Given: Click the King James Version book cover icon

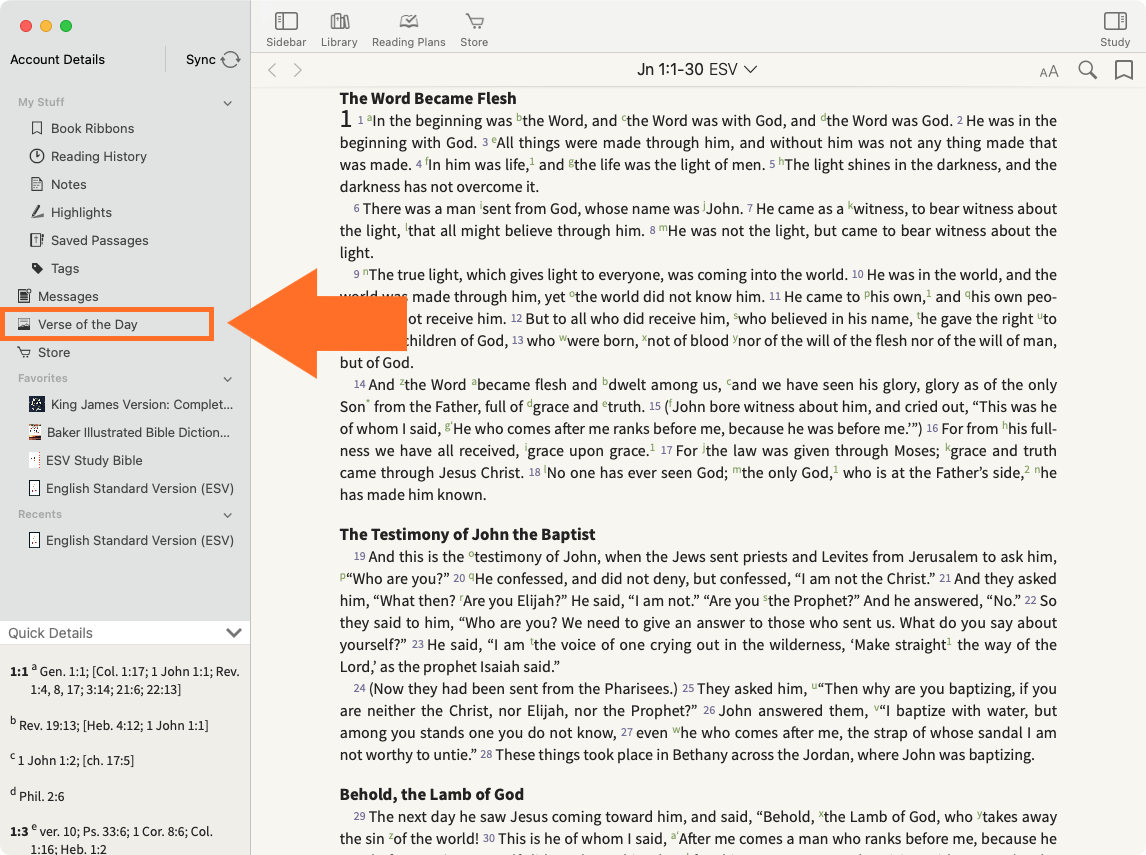Looking at the screenshot, I should (x=37, y=404).
